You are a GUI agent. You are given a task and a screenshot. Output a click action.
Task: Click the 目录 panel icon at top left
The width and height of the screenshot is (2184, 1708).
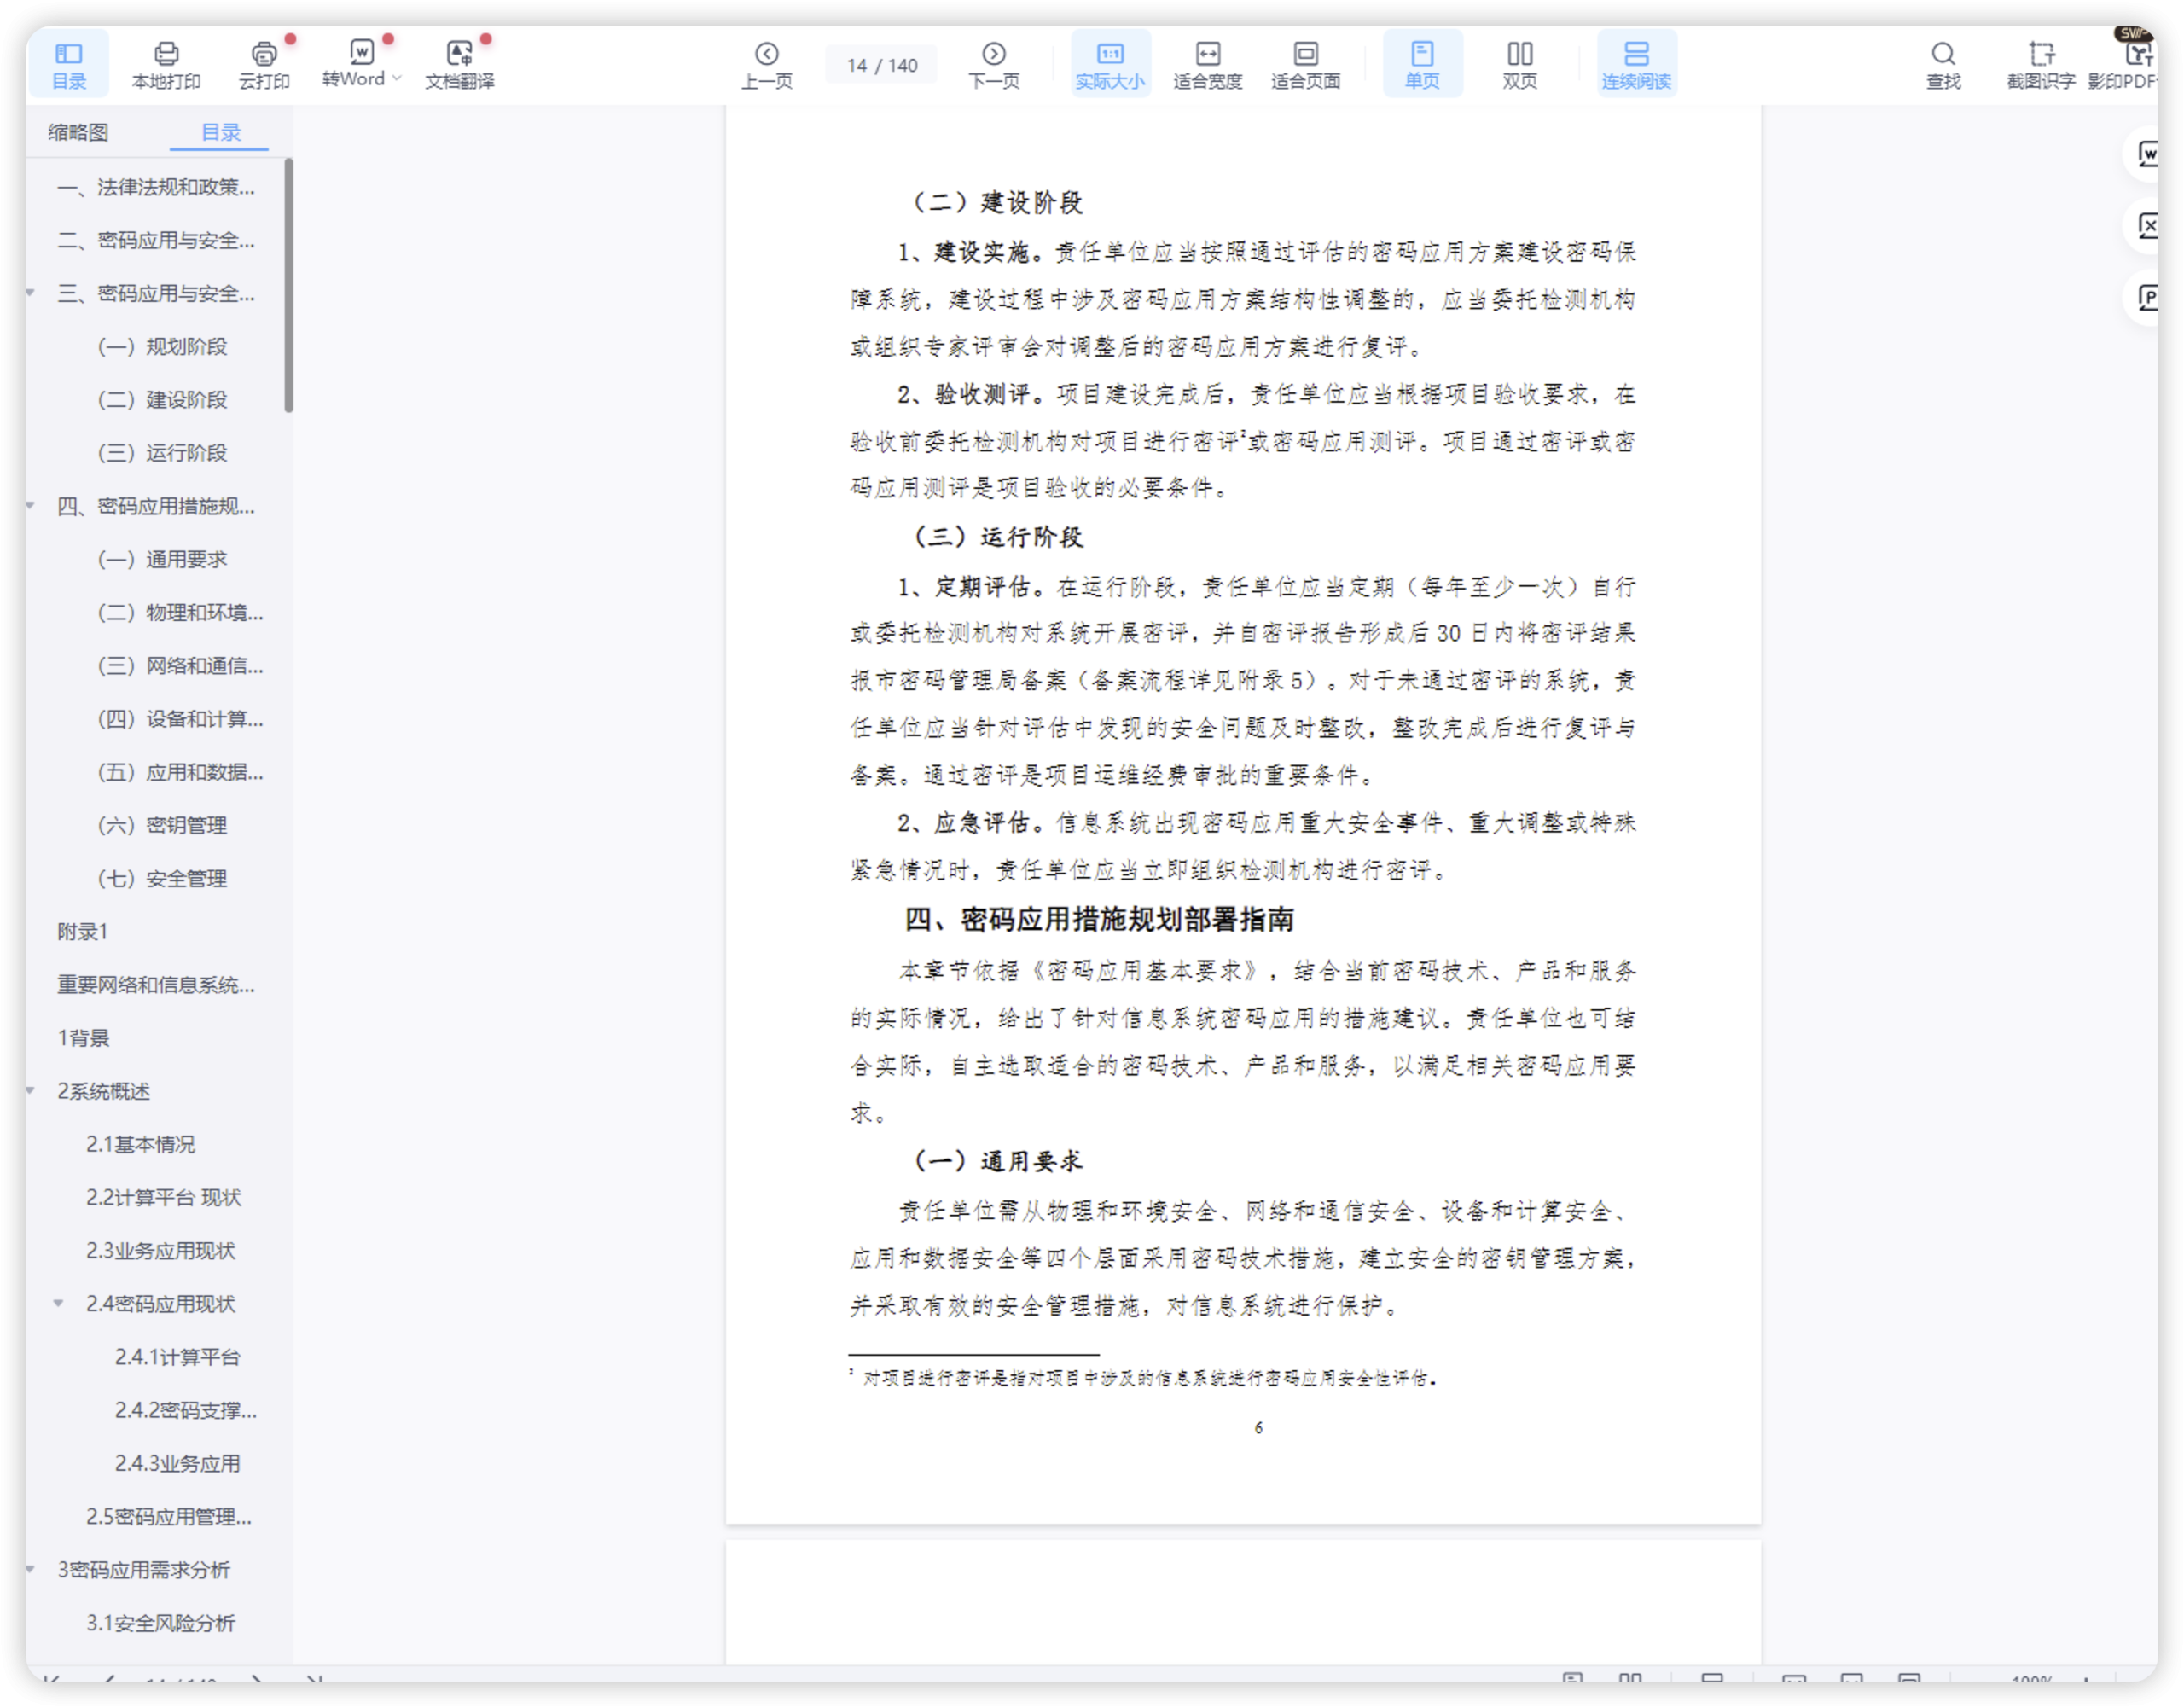click(x=69, y=62)
